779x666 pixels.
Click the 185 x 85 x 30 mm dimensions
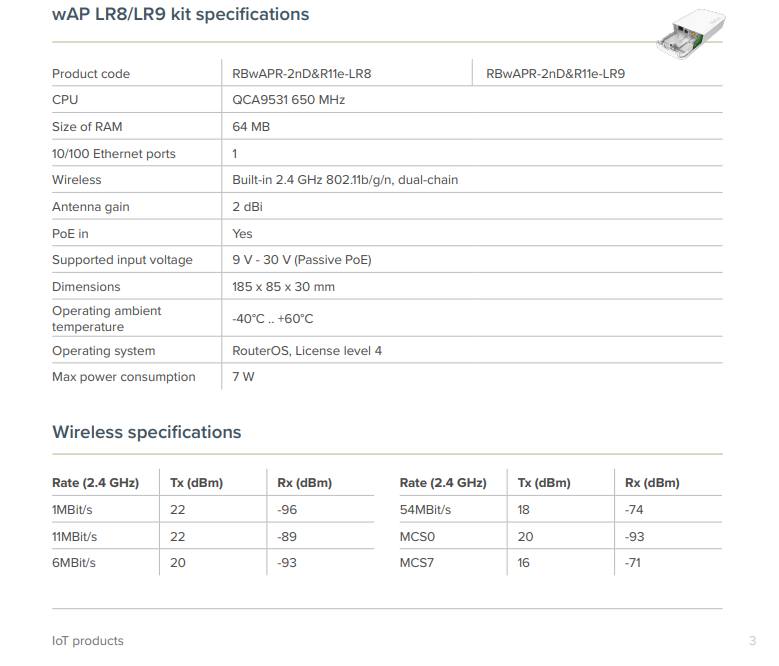click(283, 287)
